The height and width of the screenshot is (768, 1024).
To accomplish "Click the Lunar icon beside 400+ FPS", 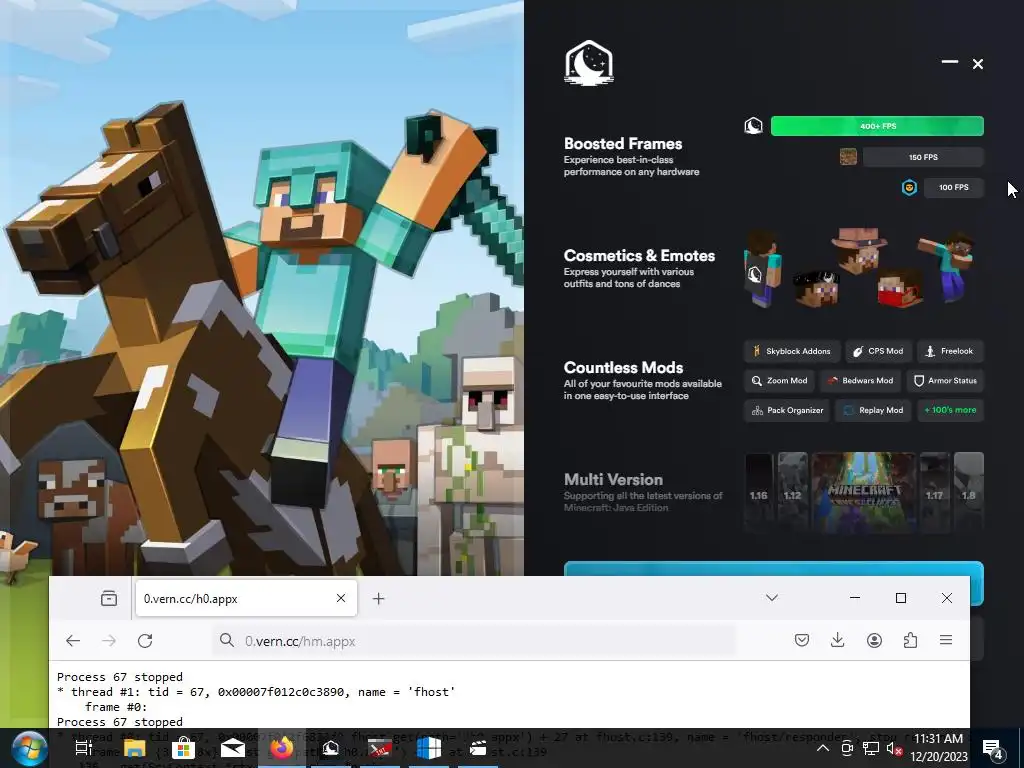I will click(x=754, y=126).
